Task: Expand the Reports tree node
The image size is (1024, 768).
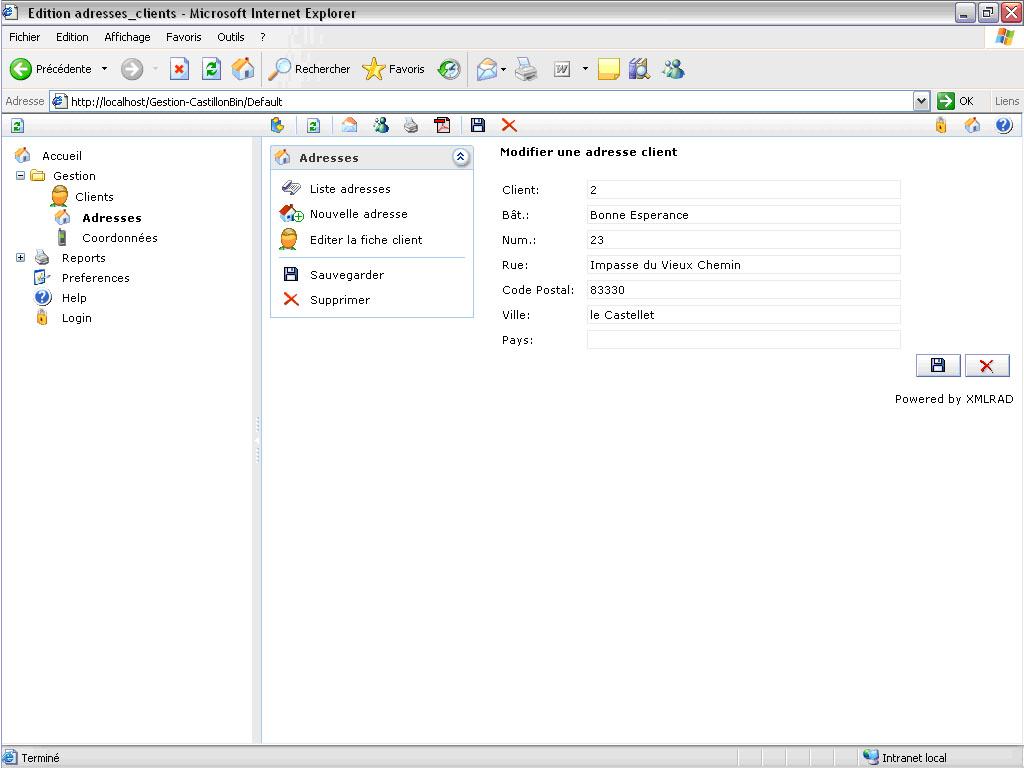Action: [20, 258]
